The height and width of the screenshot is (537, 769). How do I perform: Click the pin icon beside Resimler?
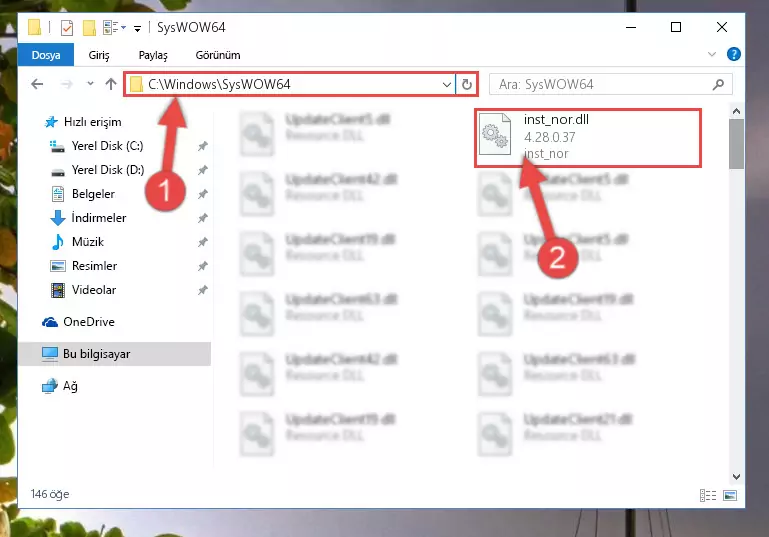[x=203, y=266]
